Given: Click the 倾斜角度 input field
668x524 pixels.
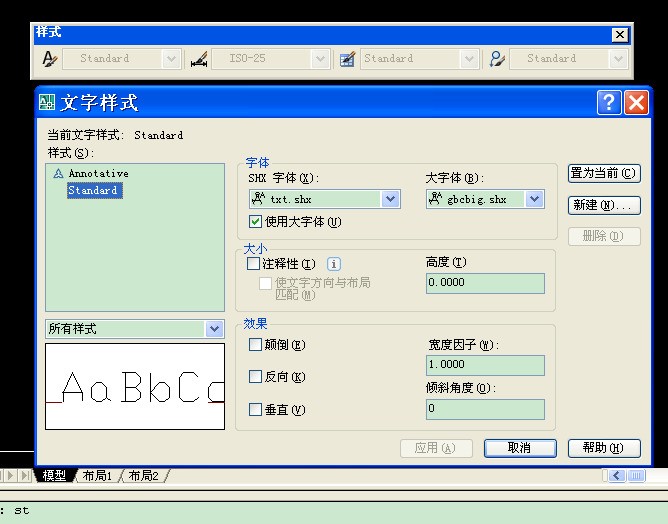Looking at the screenshot, I should point(485,409).
